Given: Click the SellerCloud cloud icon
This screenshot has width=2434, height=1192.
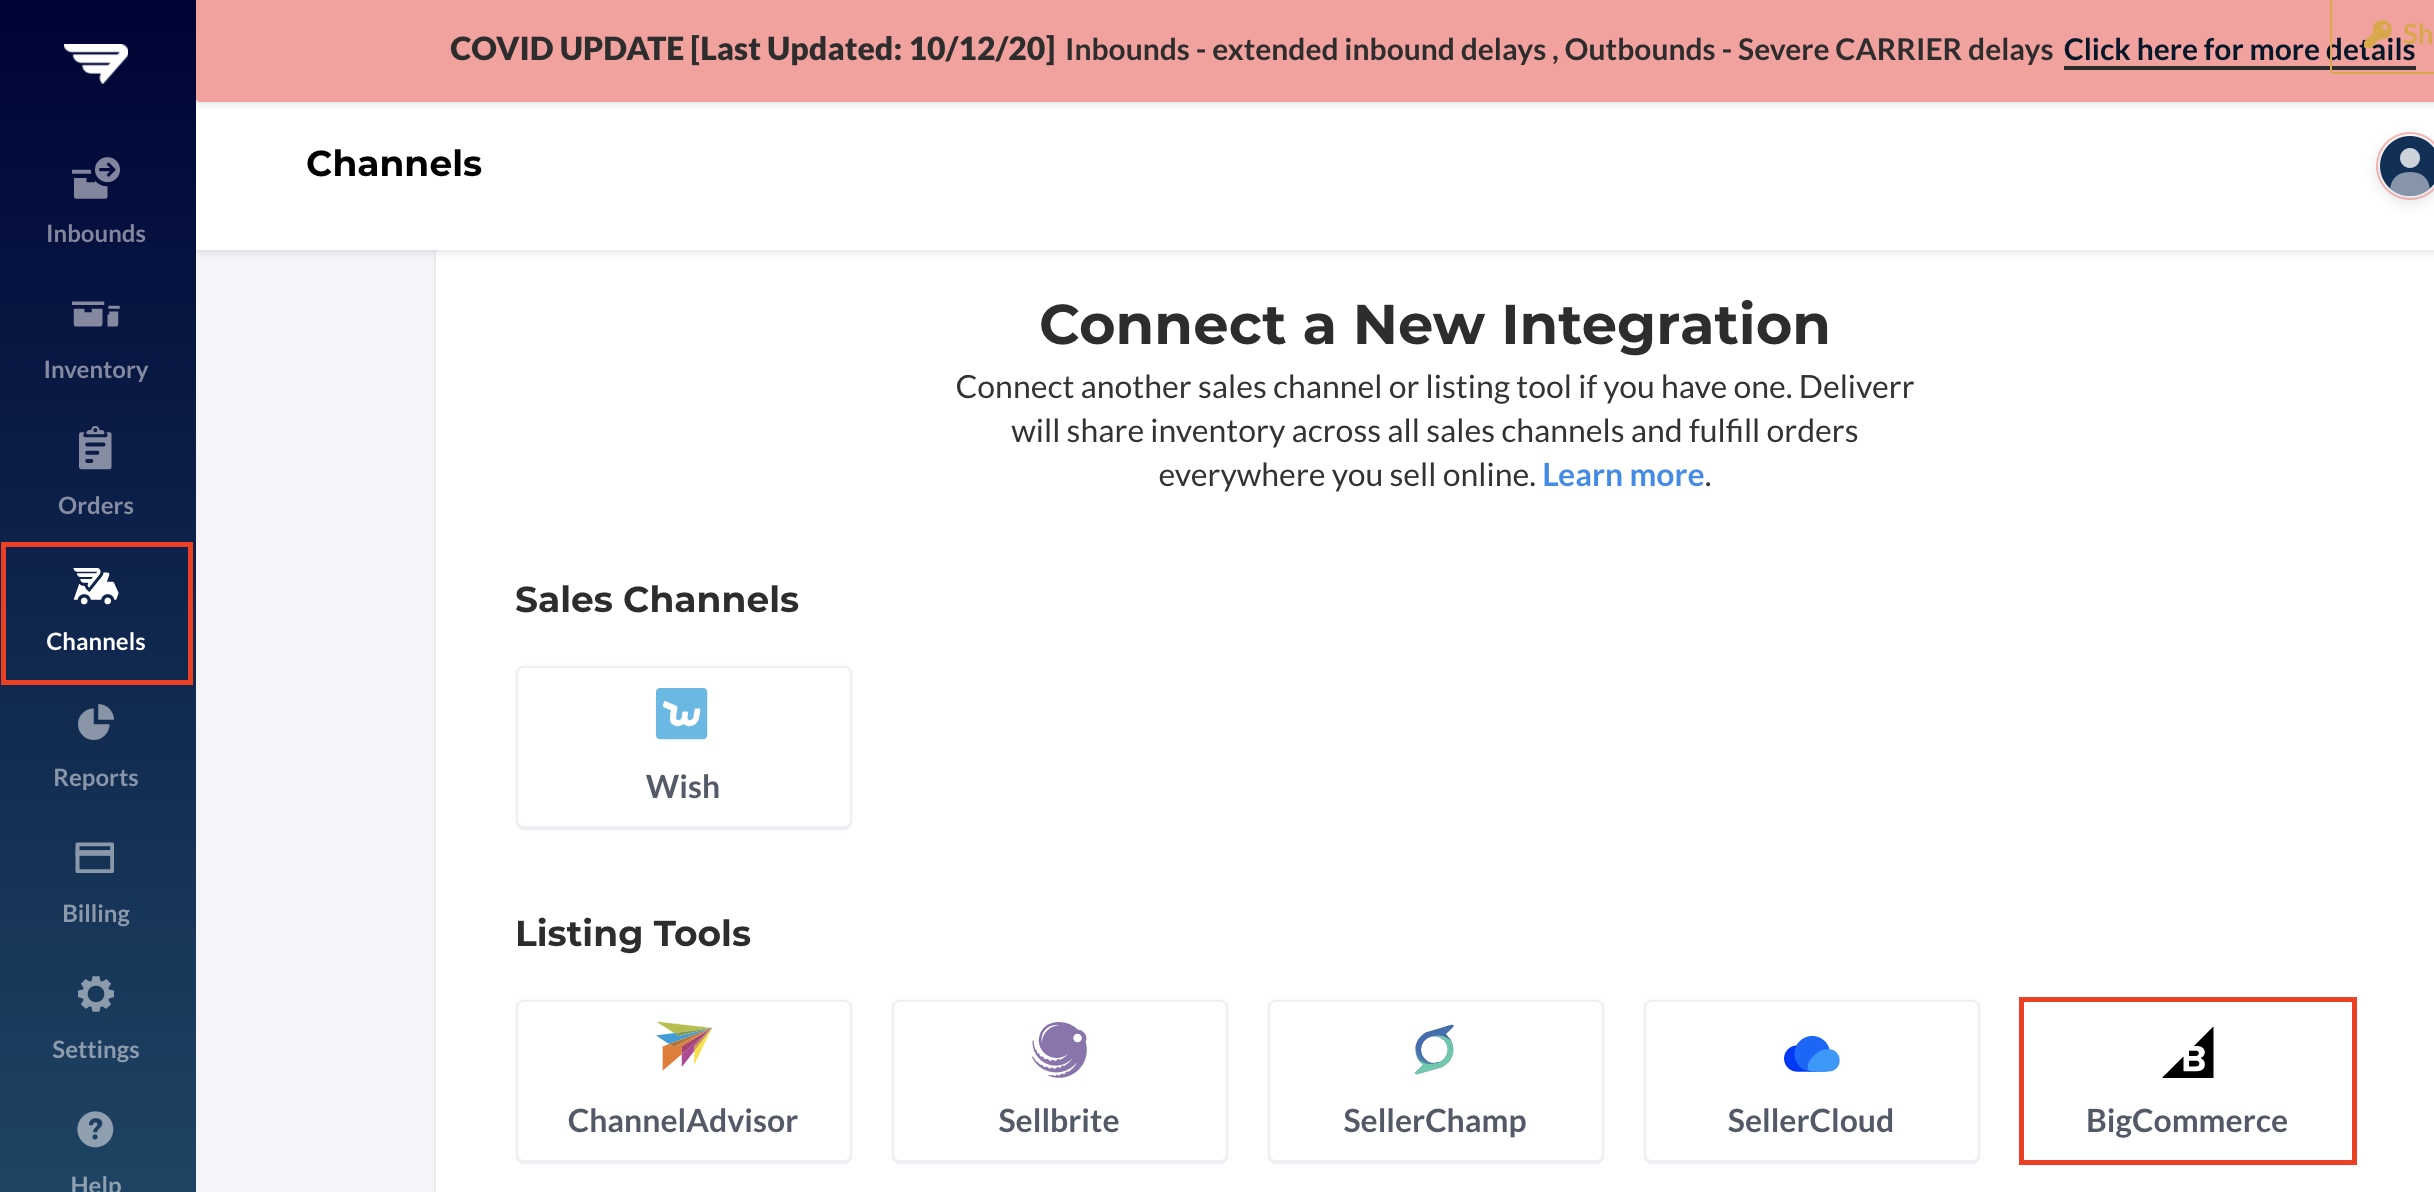Looking at the screenshot, I should click(x=1811, y=1054).
